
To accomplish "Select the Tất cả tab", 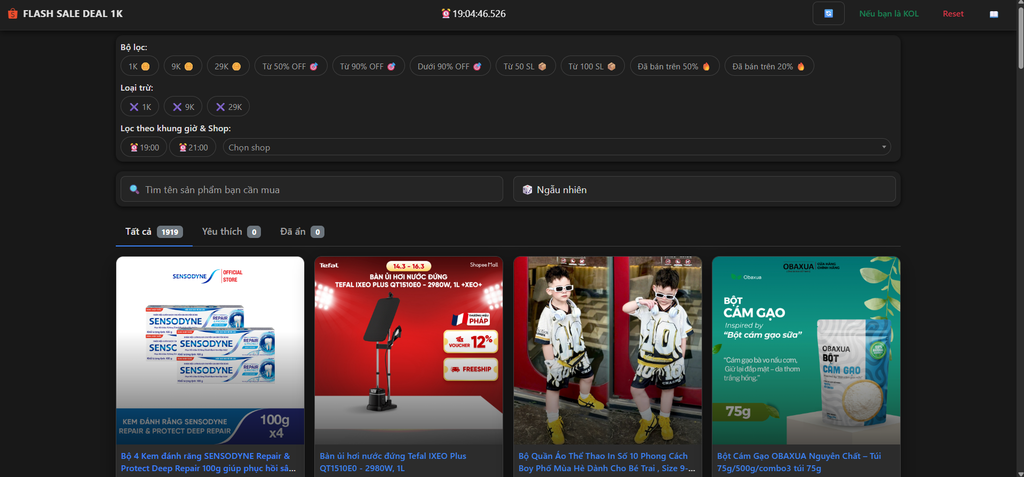I will (154, 232).
